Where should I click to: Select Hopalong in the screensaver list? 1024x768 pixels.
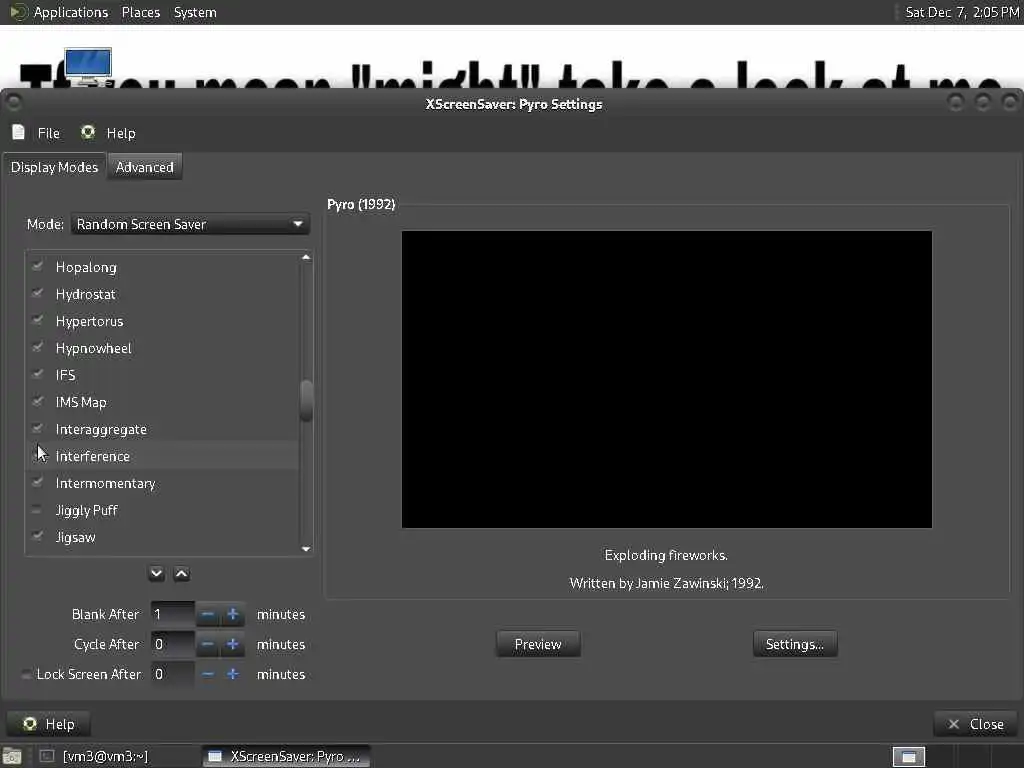pyautogui.click(x=86, y=267)
